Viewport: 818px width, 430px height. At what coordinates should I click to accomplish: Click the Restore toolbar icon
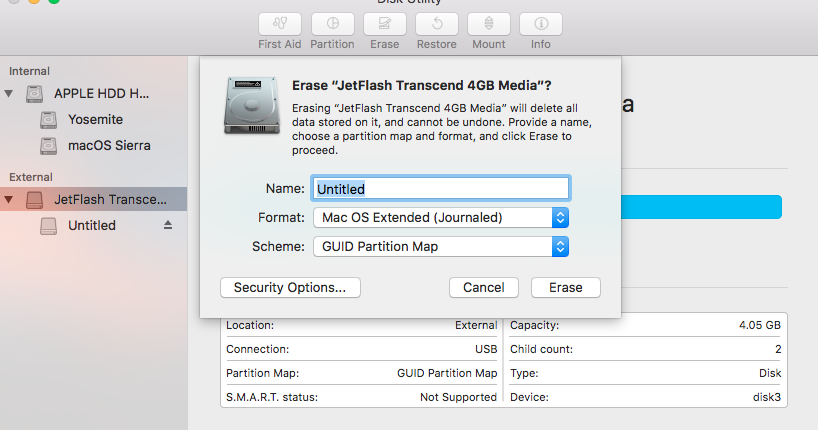(436, 24)
